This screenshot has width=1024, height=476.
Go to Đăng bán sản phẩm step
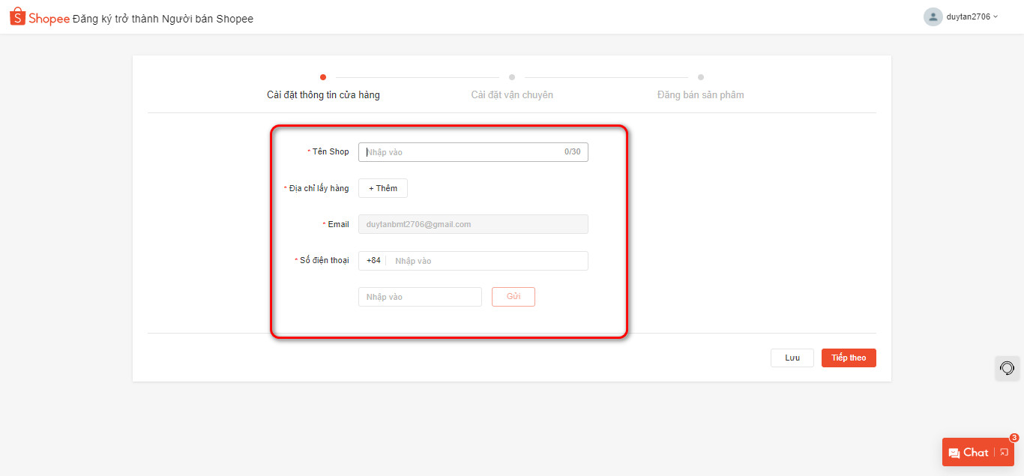(x=700, y=95)
